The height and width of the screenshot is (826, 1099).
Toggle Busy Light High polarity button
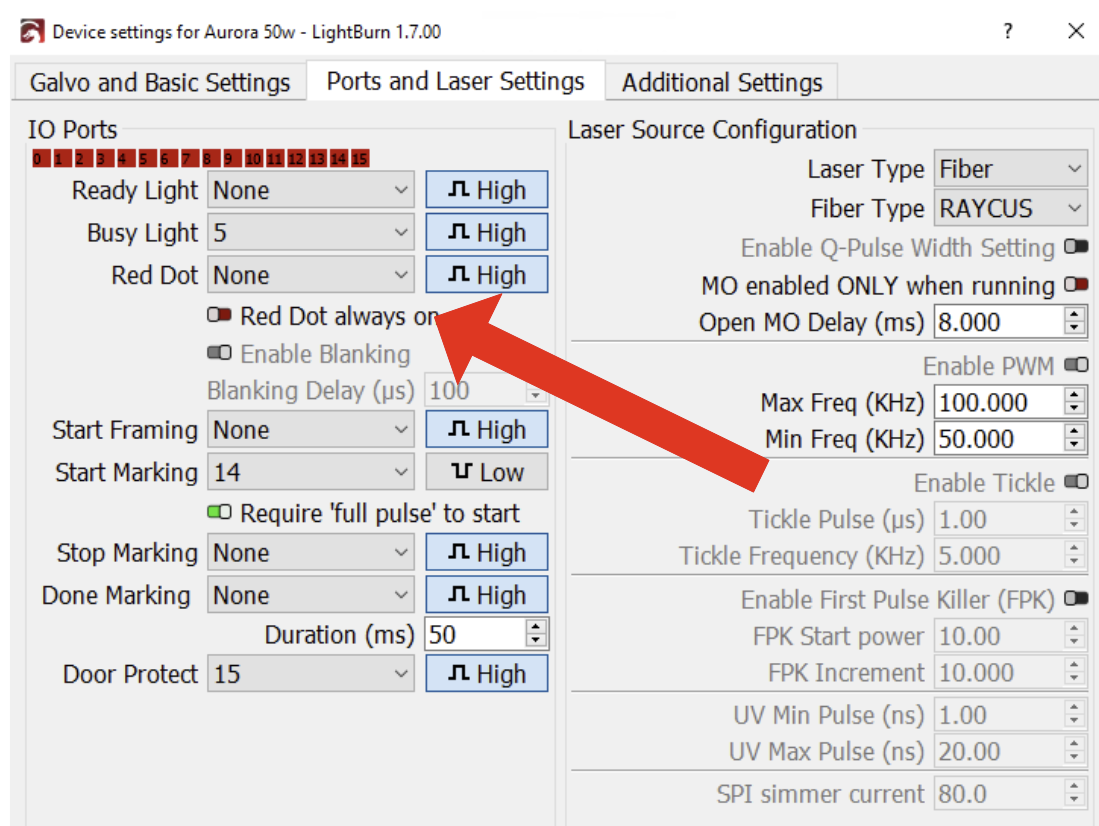(x=486, y=232)
